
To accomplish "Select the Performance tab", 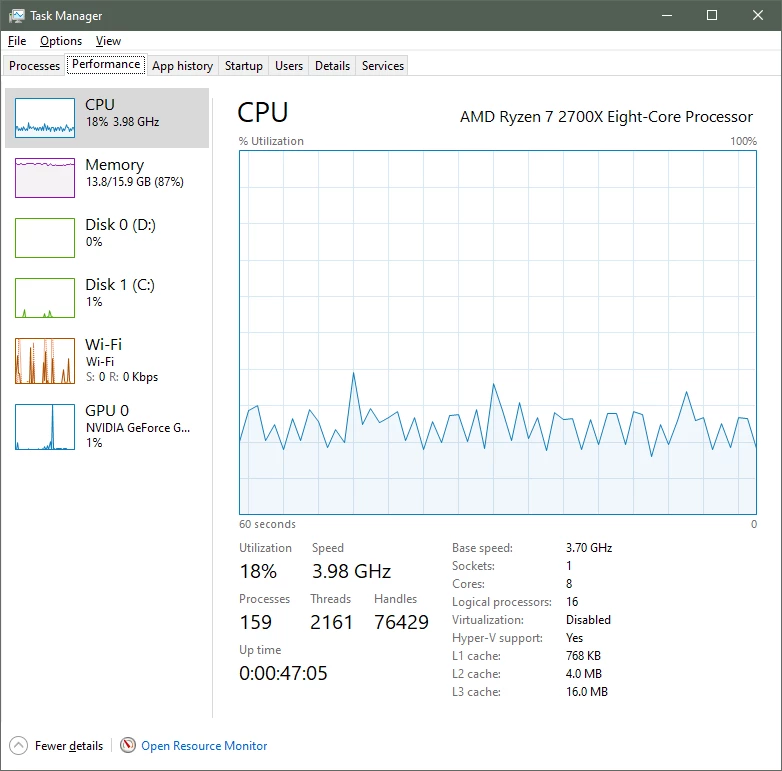I will tap(106, 64).
